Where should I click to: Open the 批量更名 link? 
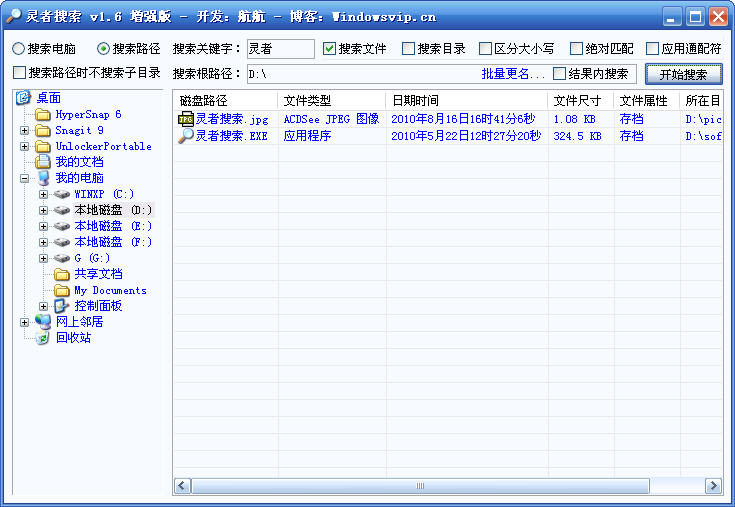coord(513,74)
